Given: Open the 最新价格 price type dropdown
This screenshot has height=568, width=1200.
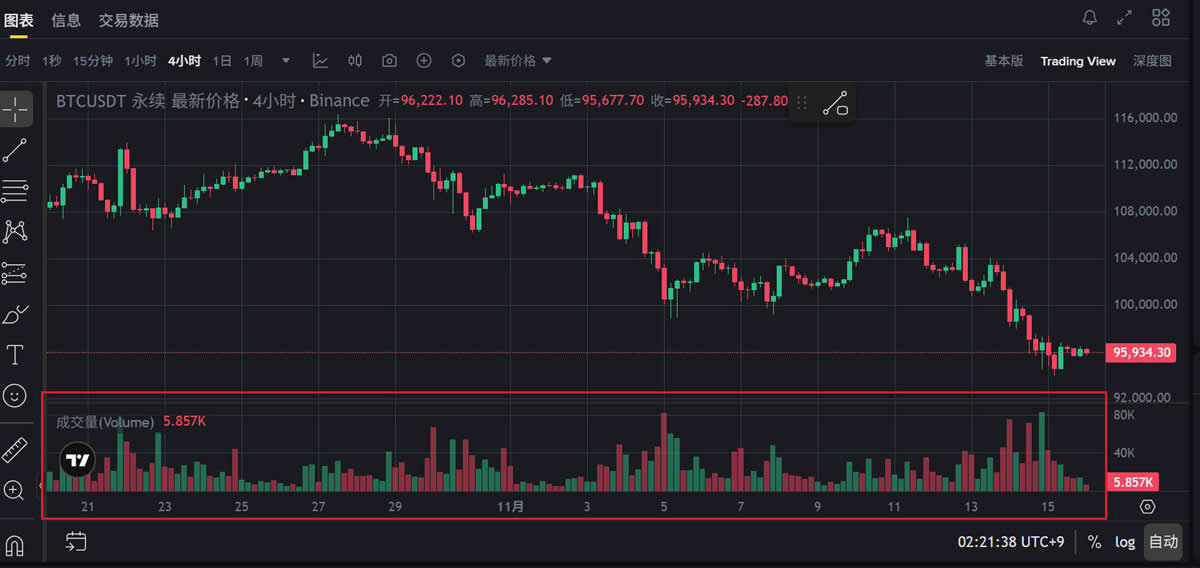Looking at the screenshot, I should [518, 61].
